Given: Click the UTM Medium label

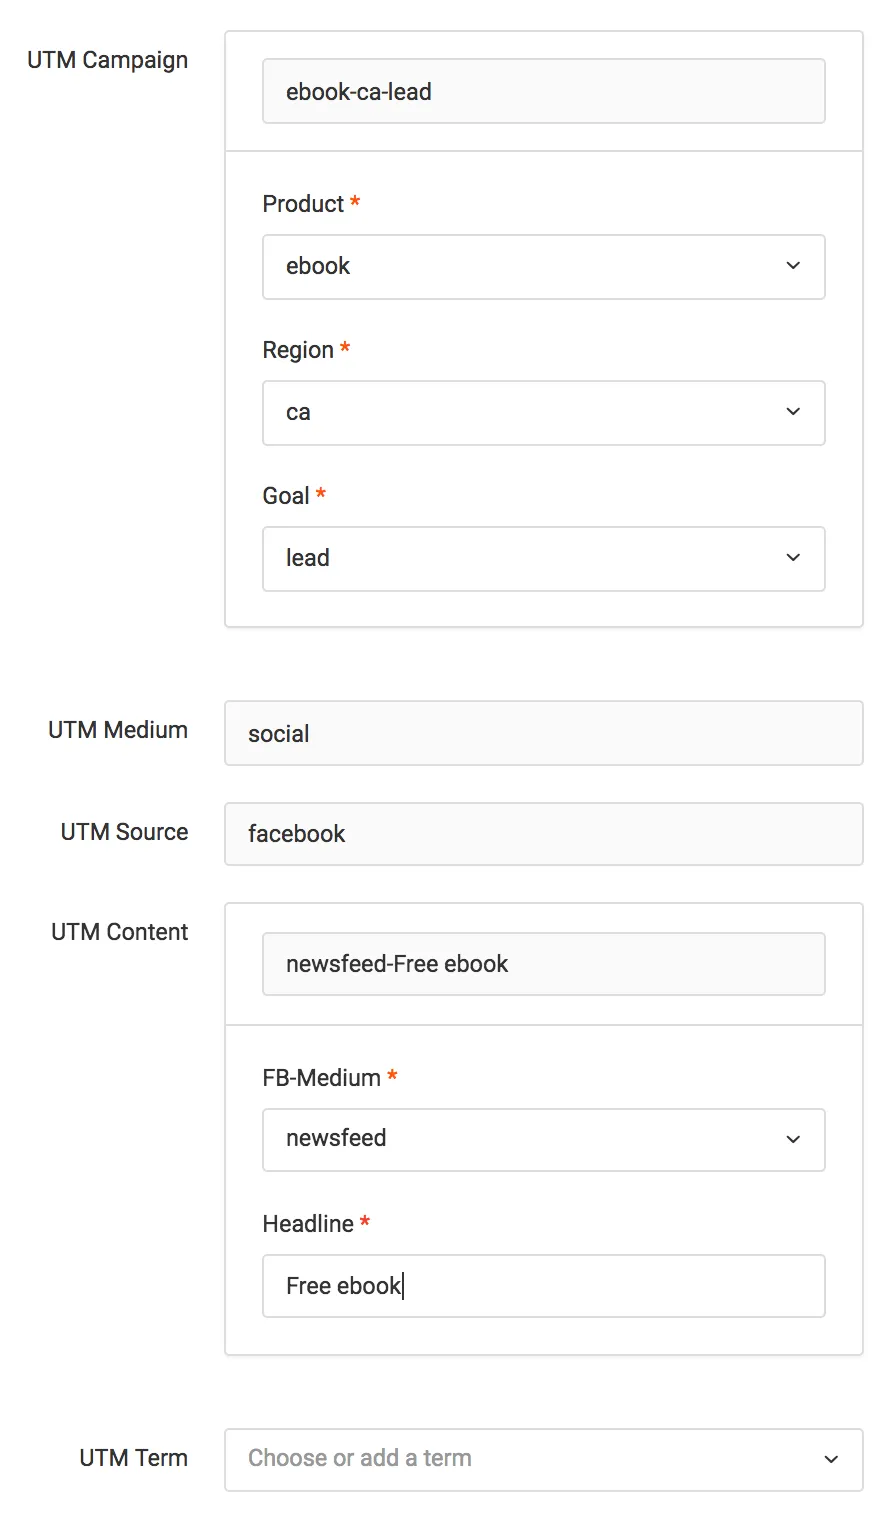Looking at the screenshot, I should (x=117, y=730).
